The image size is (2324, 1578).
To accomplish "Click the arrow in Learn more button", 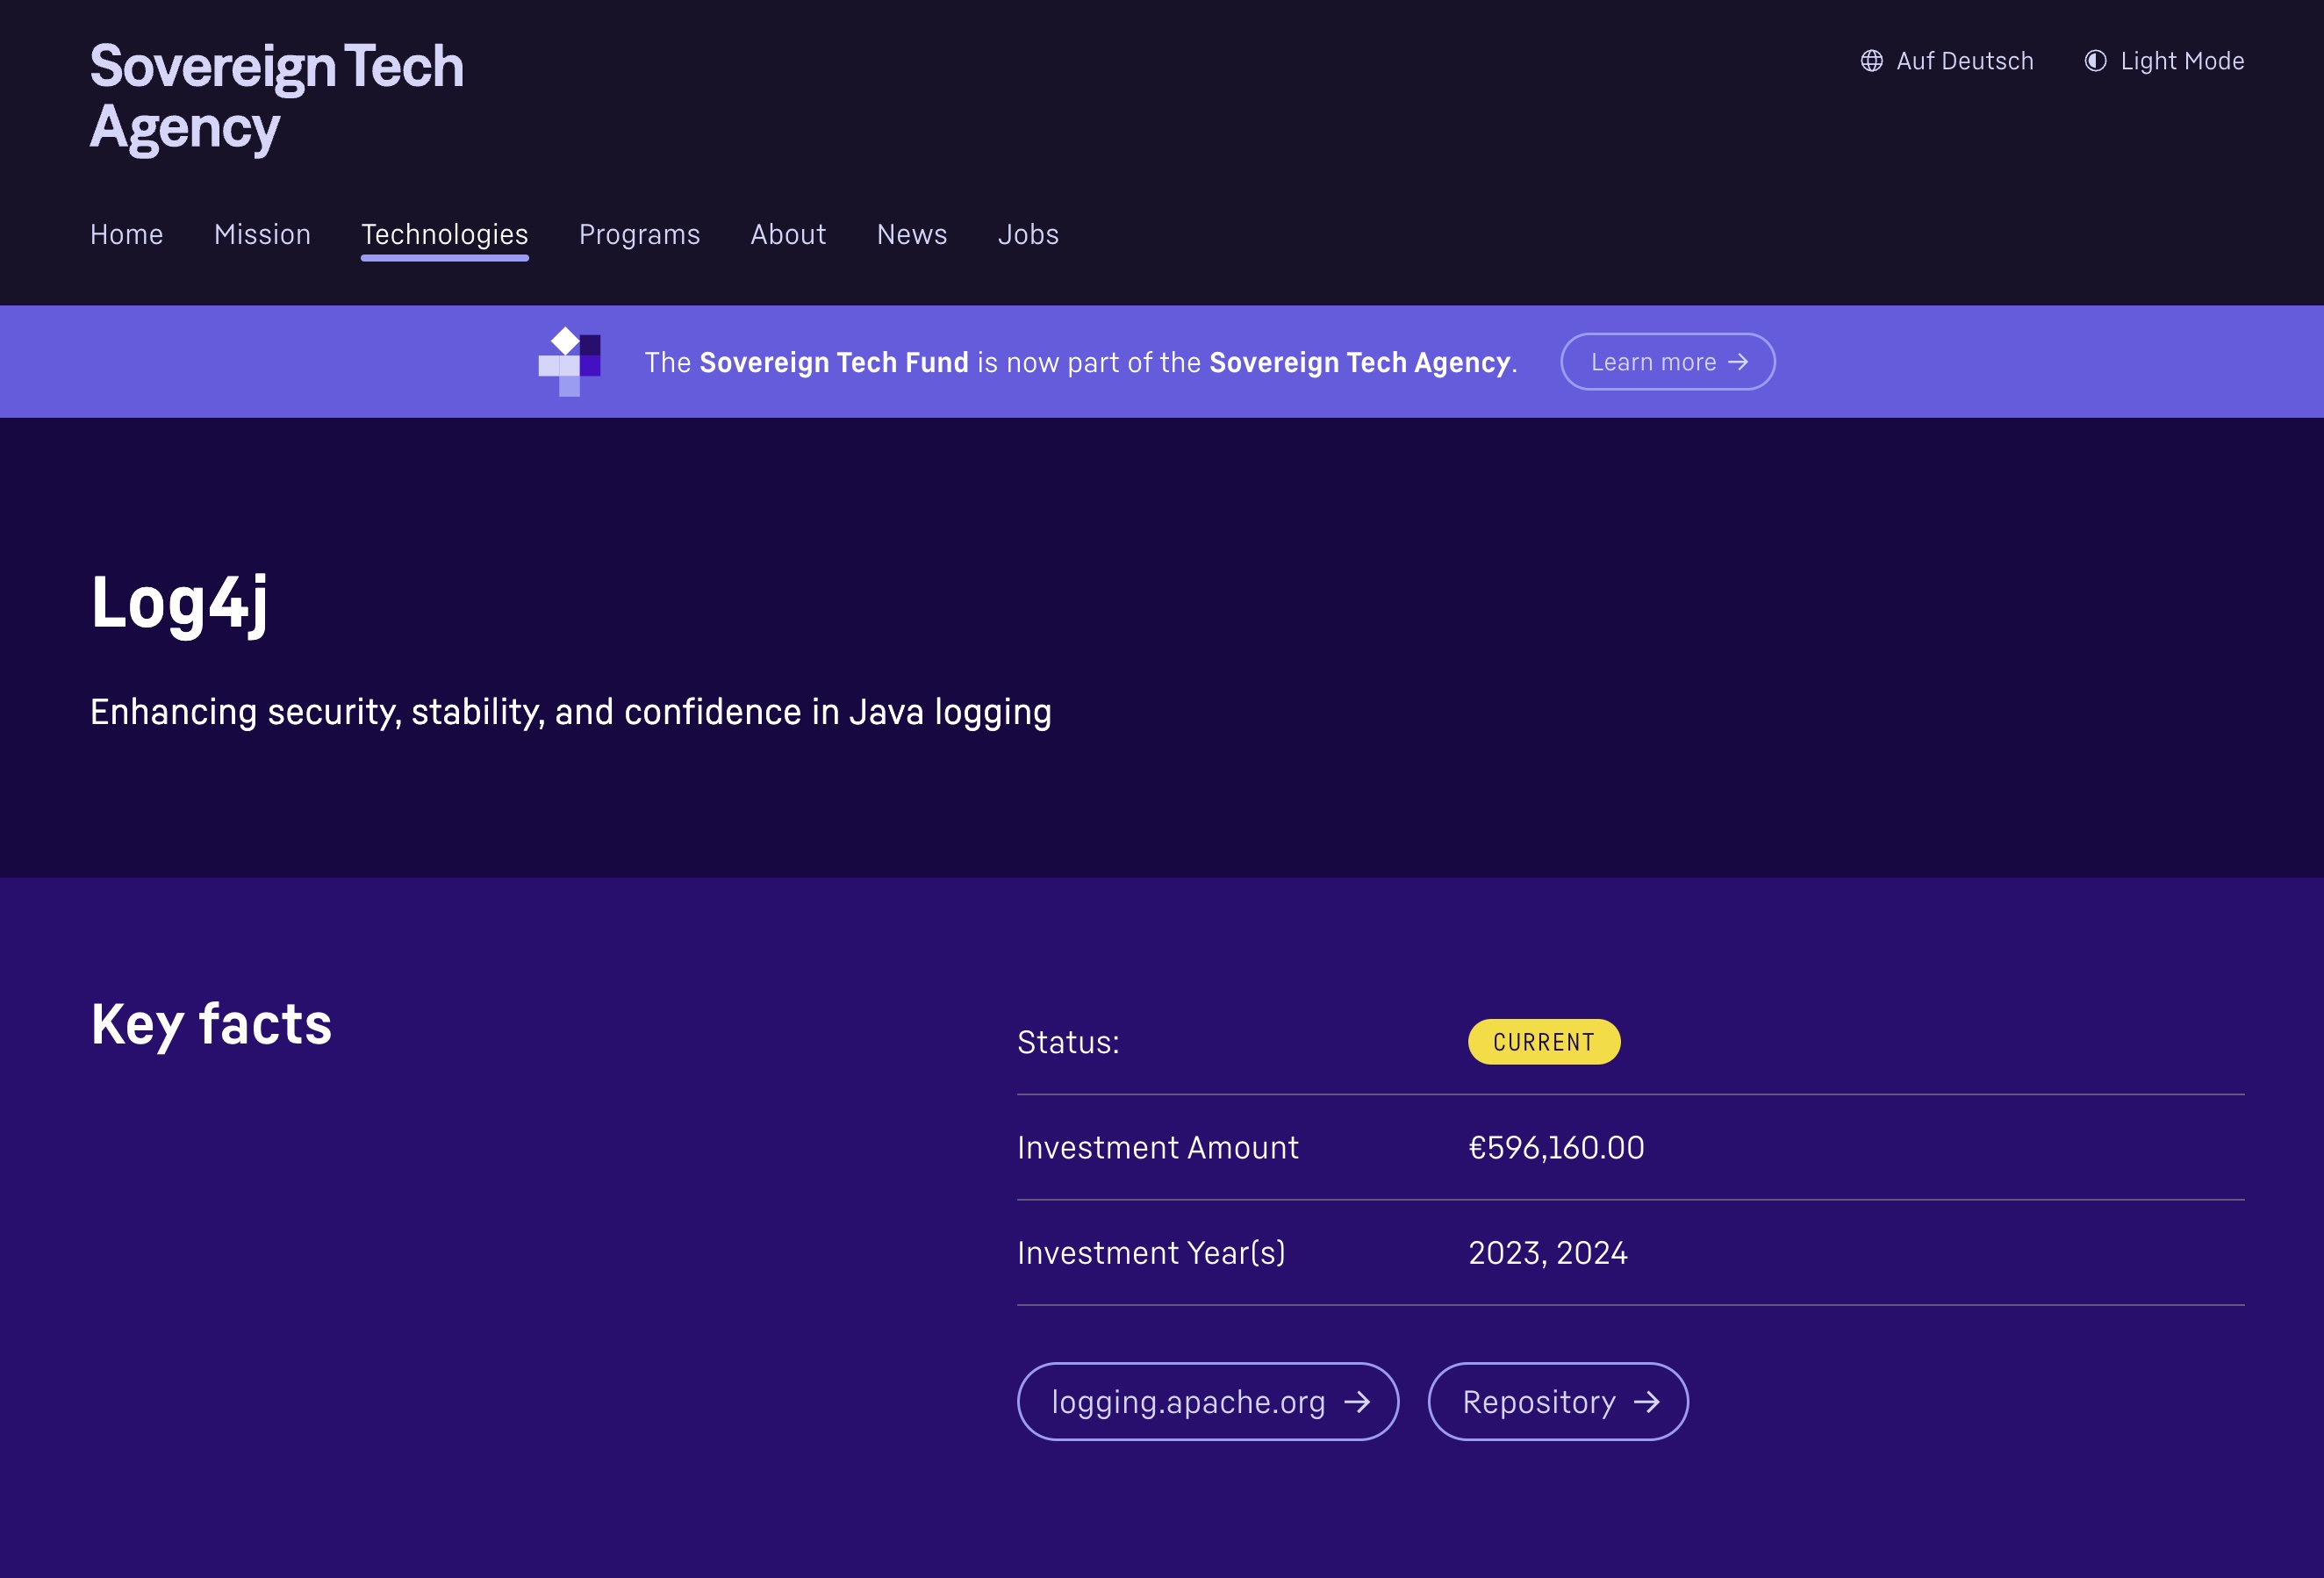I will [x=1738, y=362].
